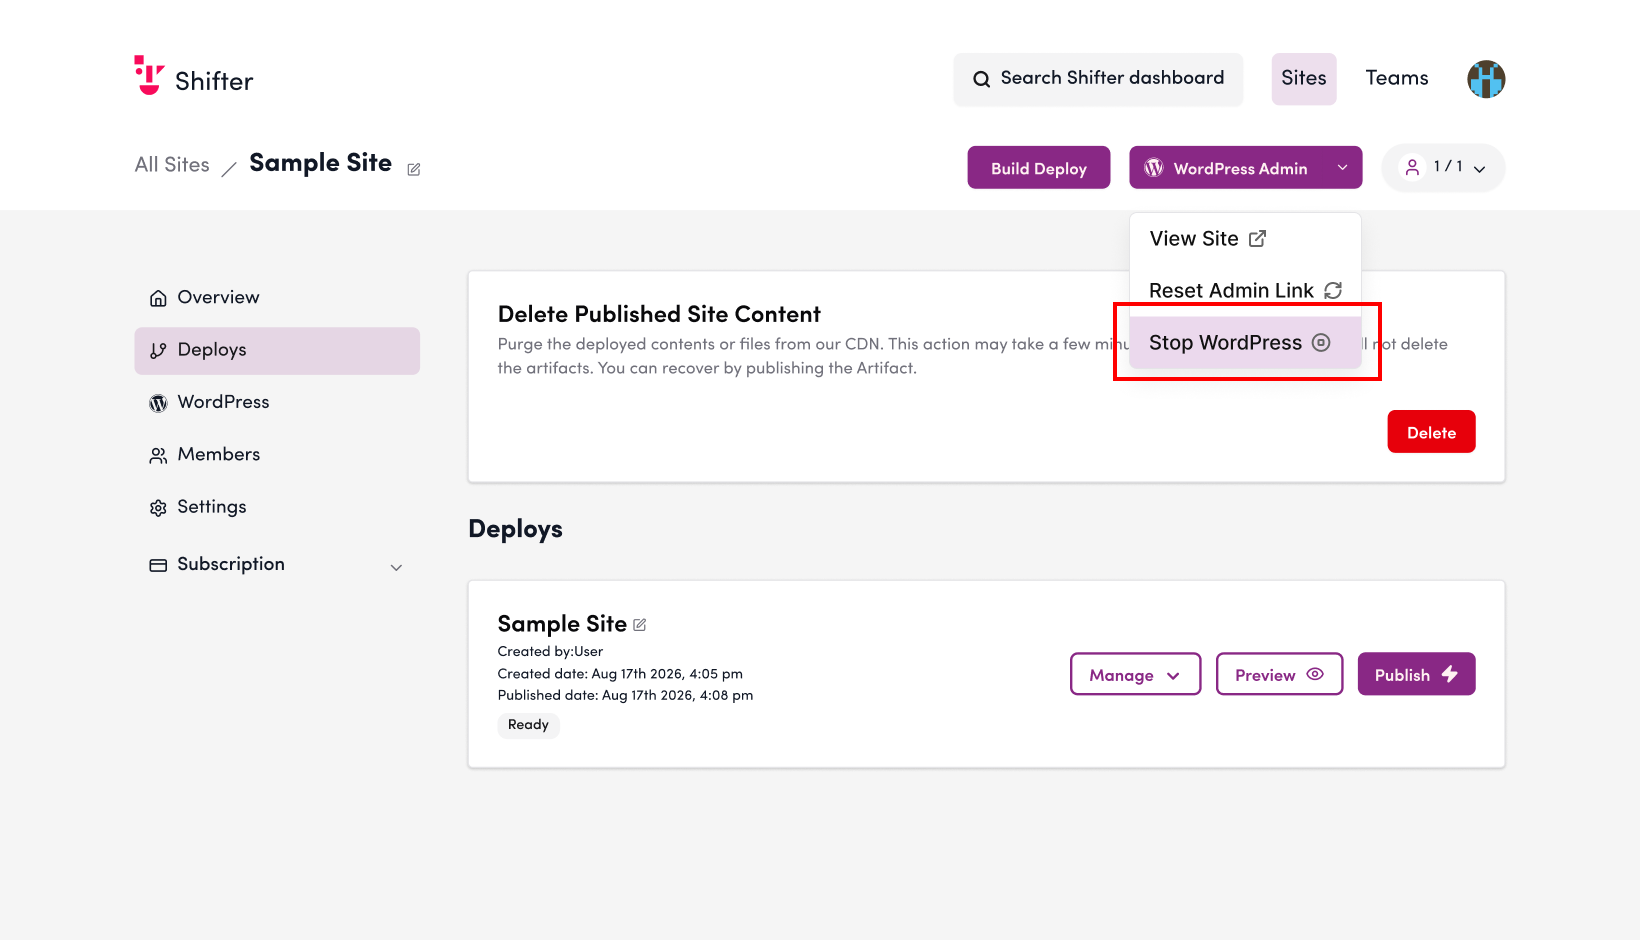Click the Ready status badge
Viewport: 1640px width, 940px height.
point(528,725)
